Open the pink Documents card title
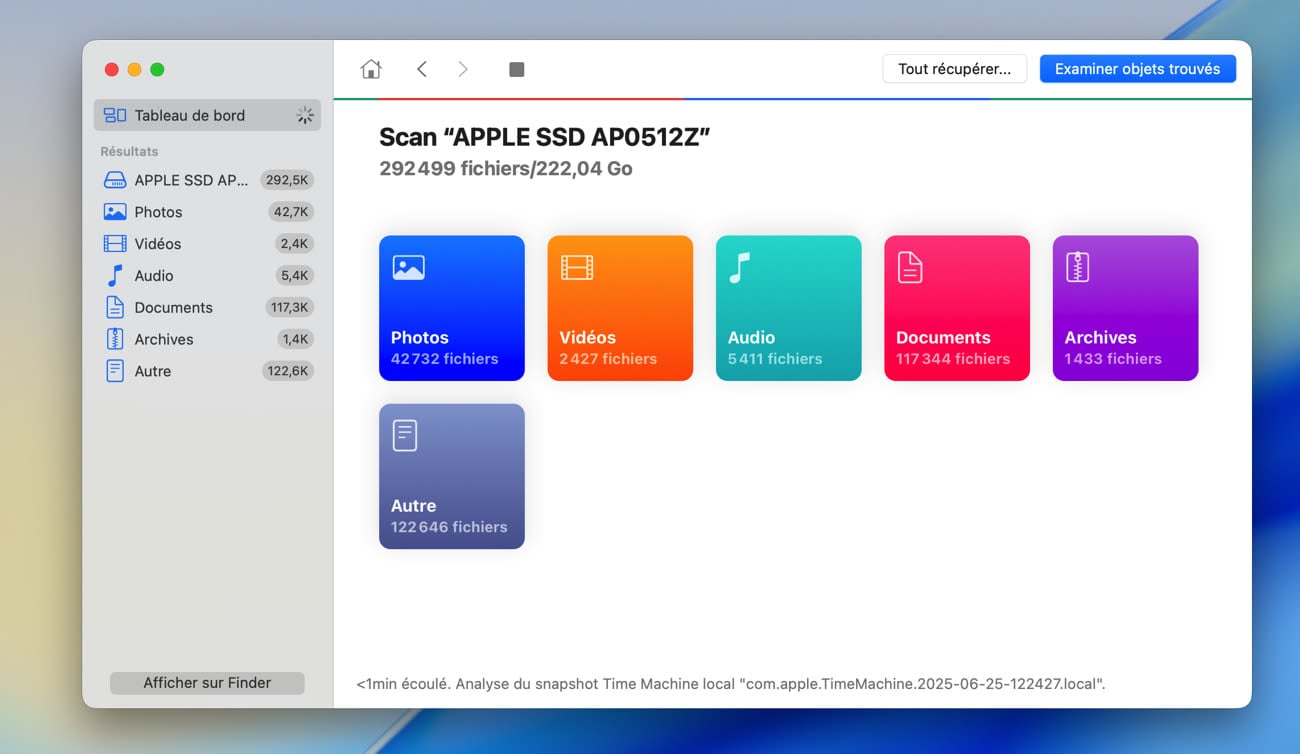Viewport: 1300px width, 754px height. (x=944, y=338)
